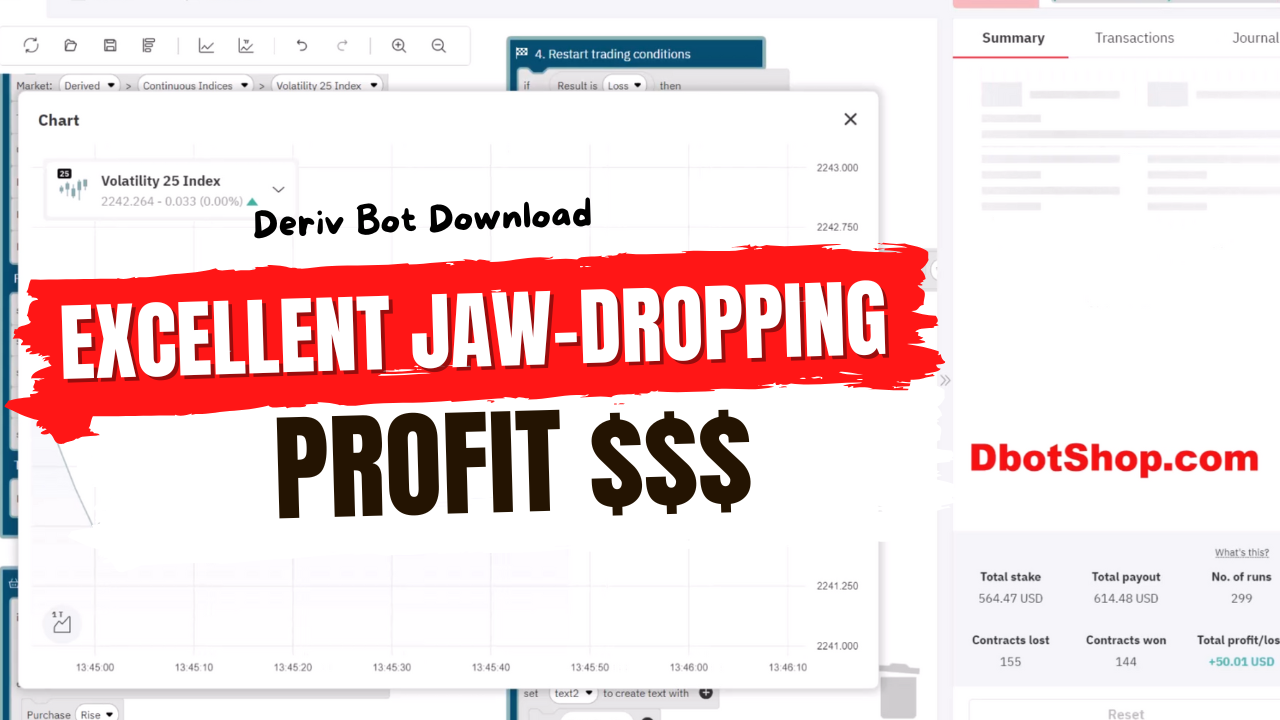
Task: Expand the Volatility 25 Index chart symbol selector
Action: (x=278, y=189)
